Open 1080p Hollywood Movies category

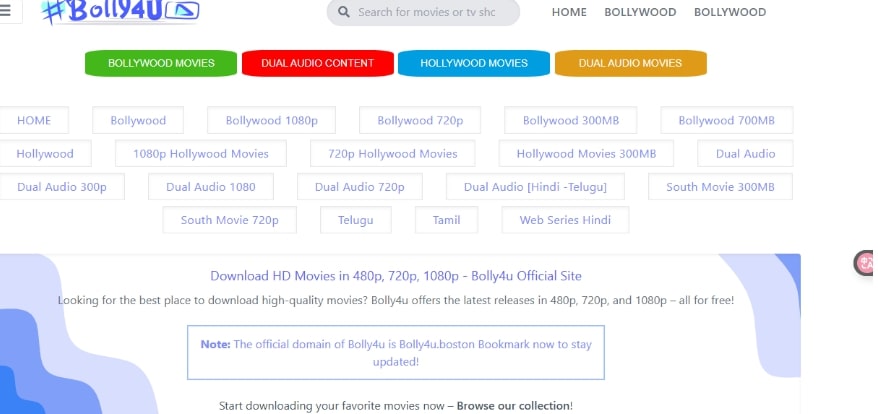pos(200,153)
